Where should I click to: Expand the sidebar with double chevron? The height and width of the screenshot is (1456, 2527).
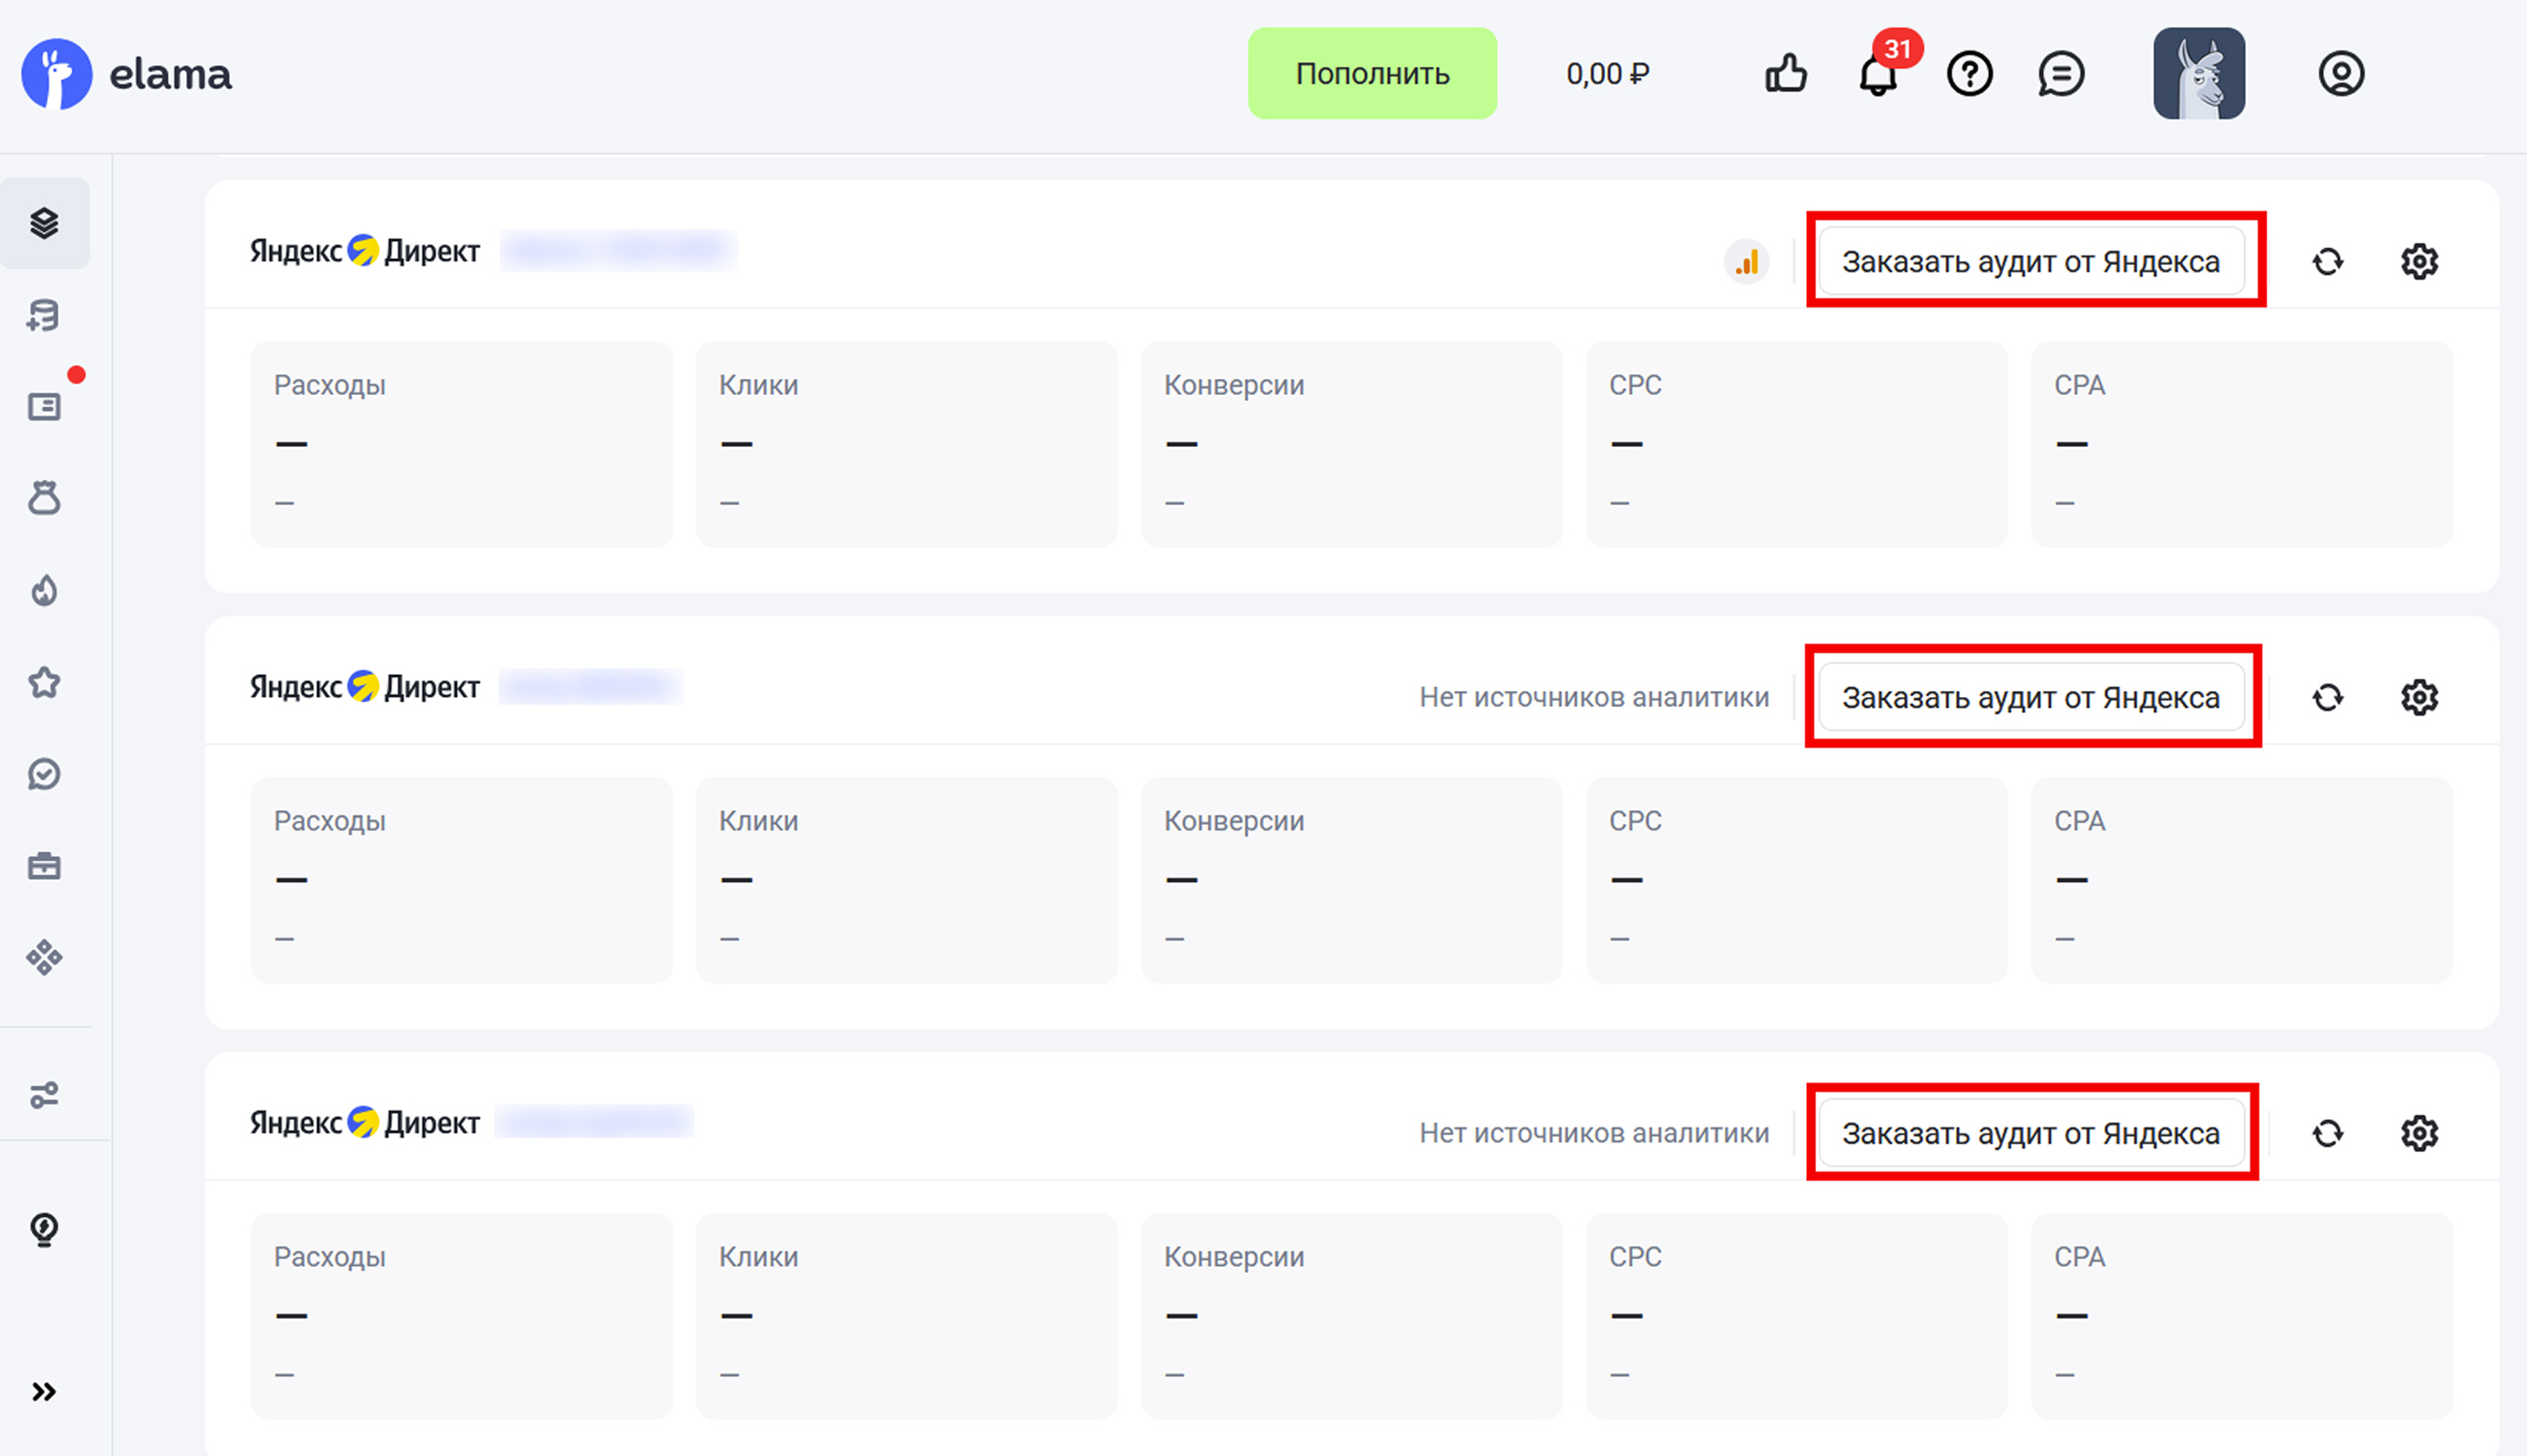coord(44,1392)
